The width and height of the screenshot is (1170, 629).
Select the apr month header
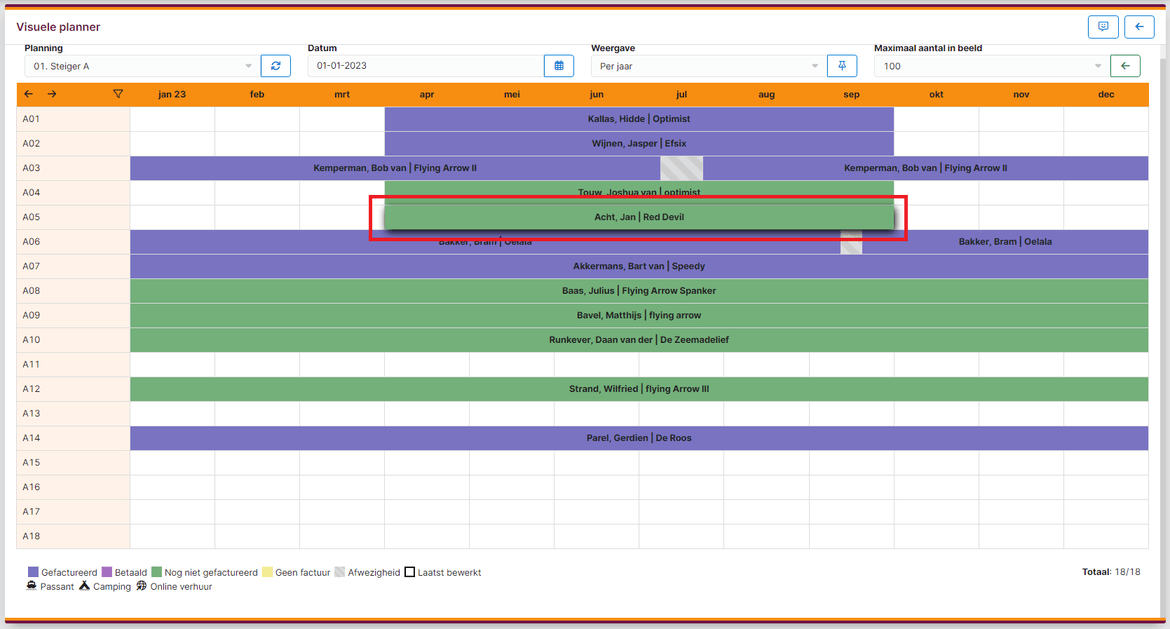[427, 94]
